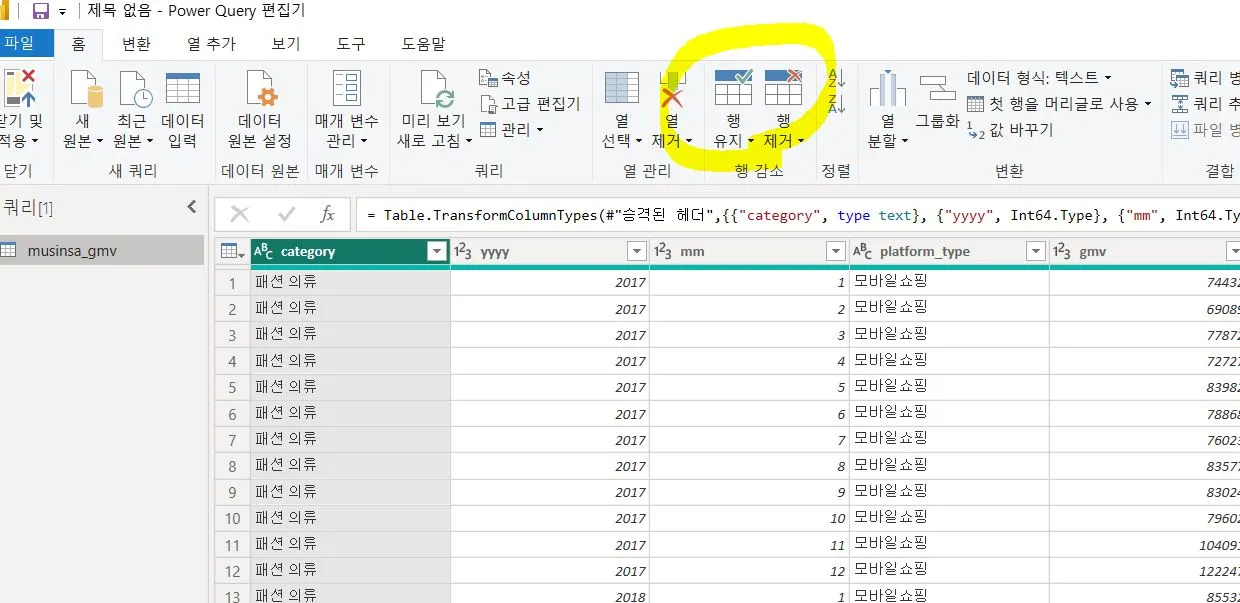Collapse the 쿼리 pane with the chevron
The image size is (1240, 603).
click(192, 207)
